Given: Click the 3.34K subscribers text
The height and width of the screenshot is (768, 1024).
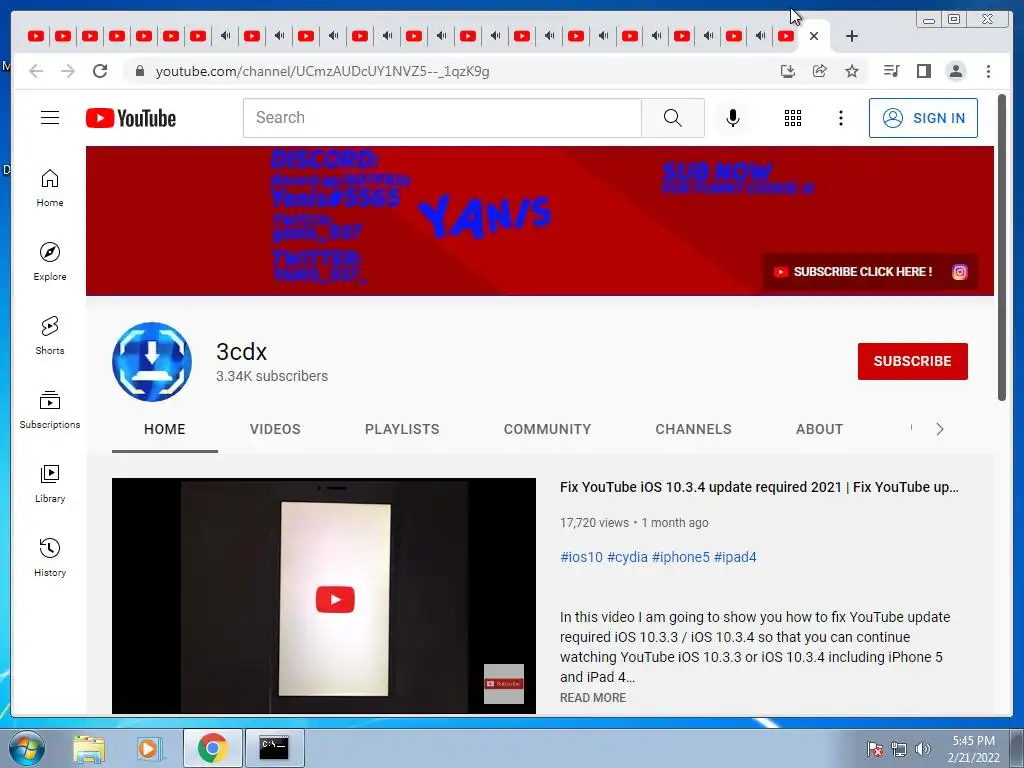Looking at the screenshot, I should [272, 376].
